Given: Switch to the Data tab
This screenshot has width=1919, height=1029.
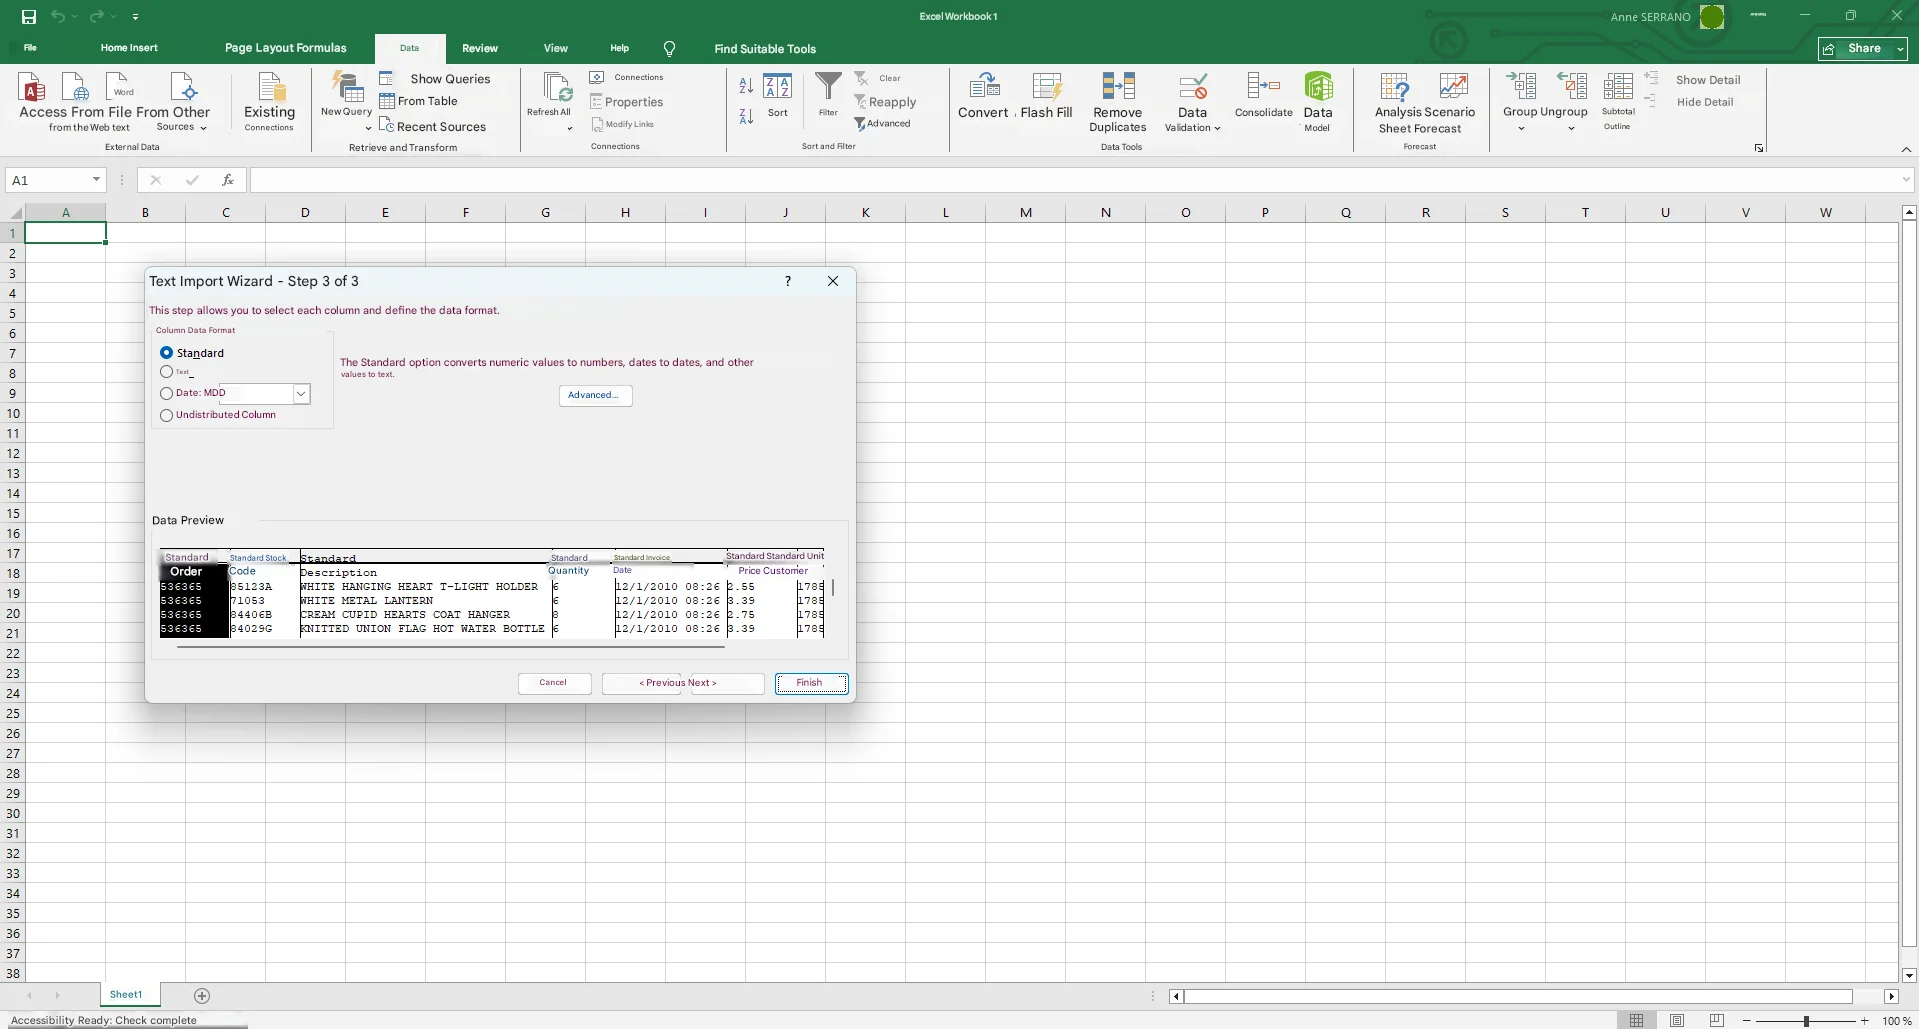Looking at the screenshot, I should 410,48.
